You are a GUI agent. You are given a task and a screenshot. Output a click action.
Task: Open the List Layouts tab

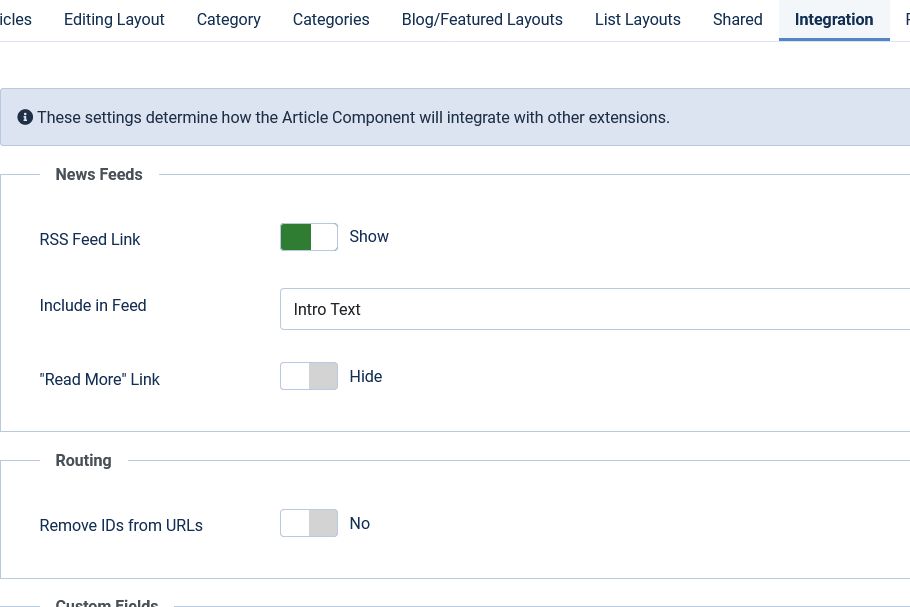click(637, 19)
